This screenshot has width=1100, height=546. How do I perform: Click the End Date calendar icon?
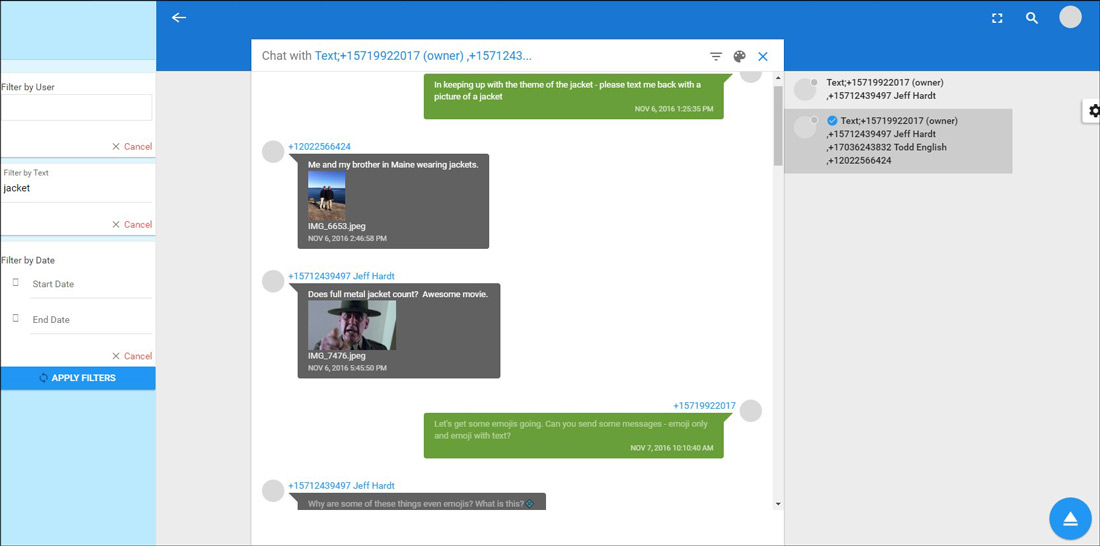pos(16,319)
